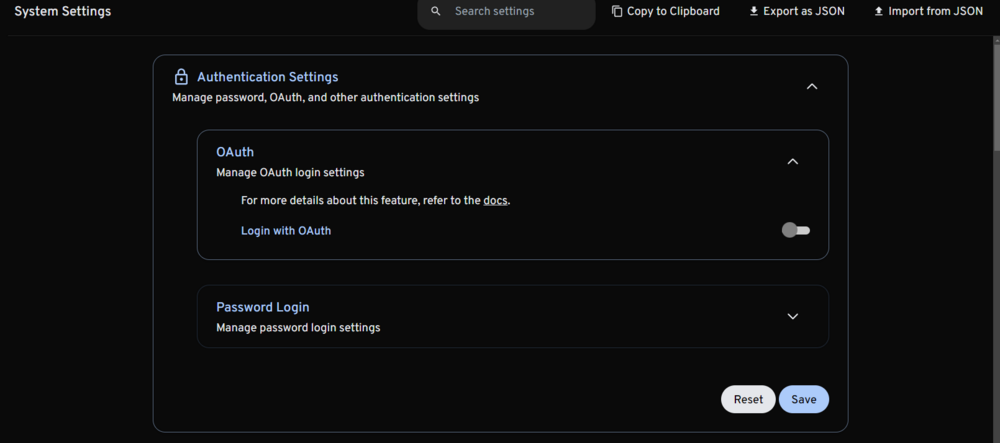Image resolution: width=1000 pixels, height=443 pixels.
Task: Click the System Settings title
Action: click(x=62, y=11)
